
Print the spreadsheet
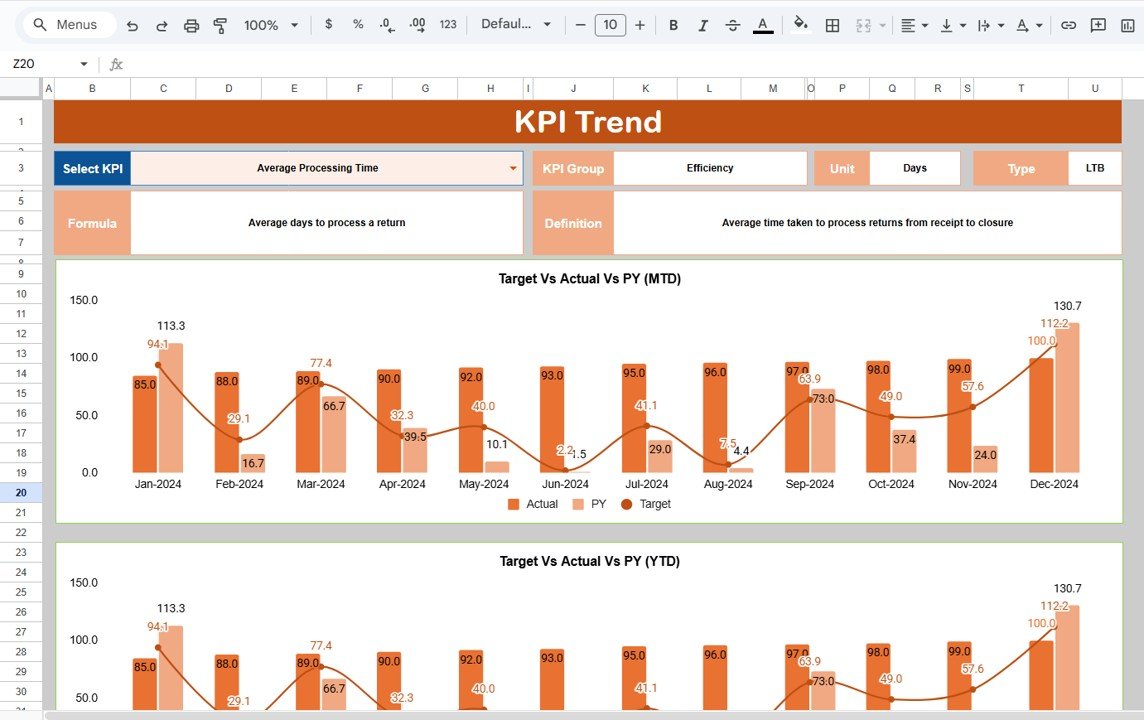[x=191, y=25]
